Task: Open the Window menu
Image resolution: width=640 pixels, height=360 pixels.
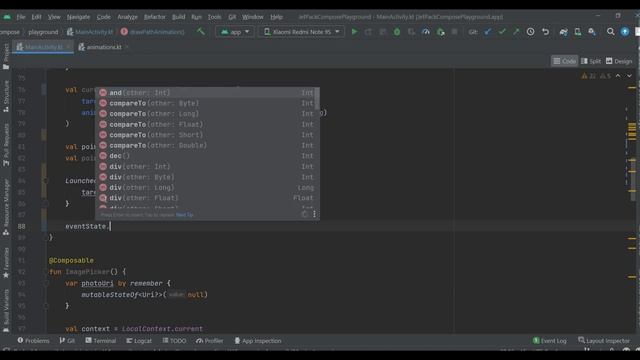Action: (253, 17)
